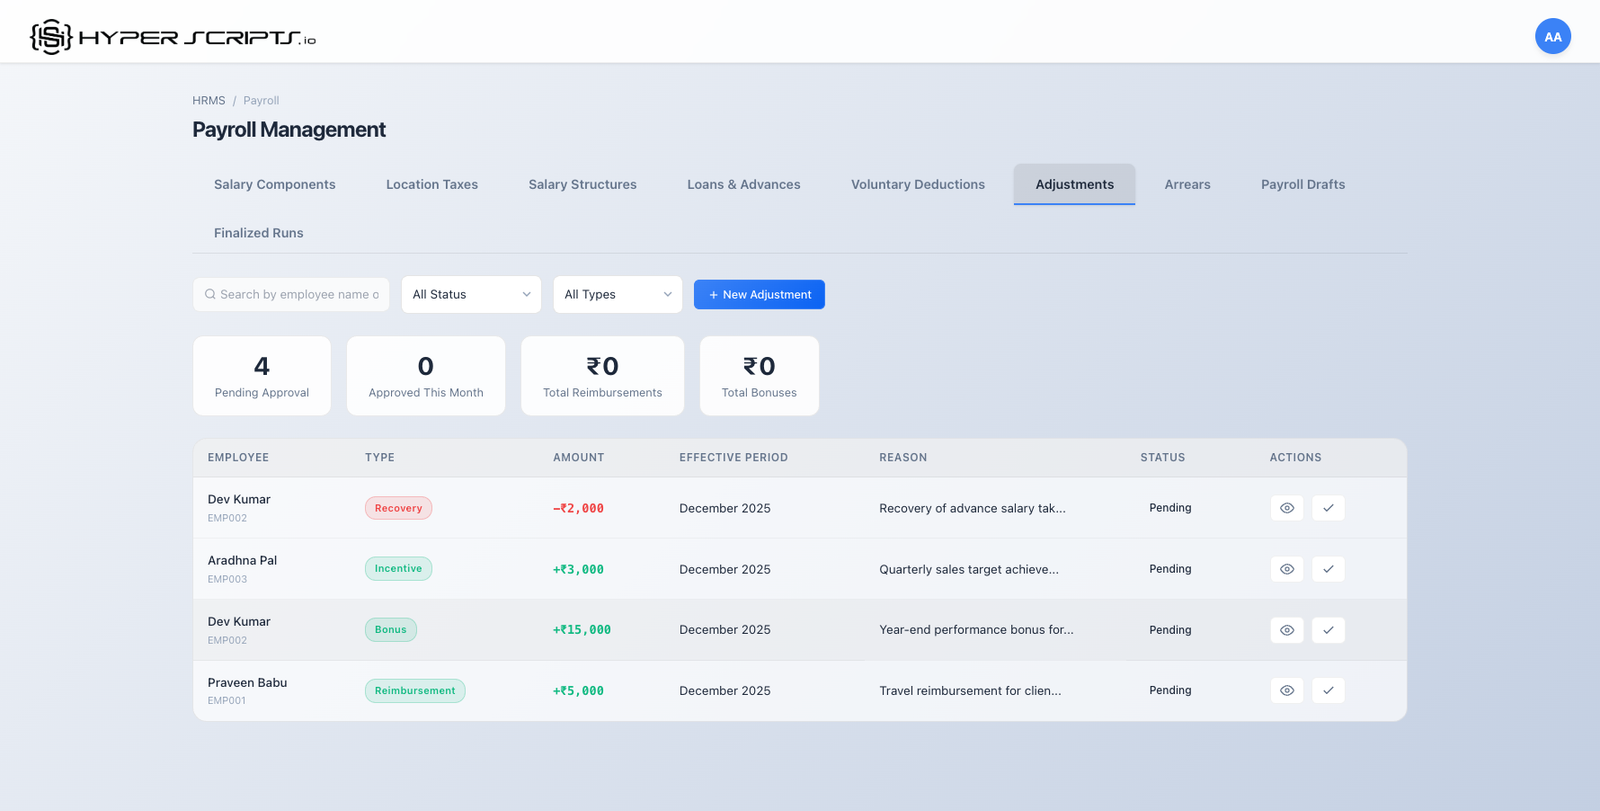Approve Praveen Babu's Reimbursement checkmark
The image size is (1600, 811).
tap(1328, 691)
